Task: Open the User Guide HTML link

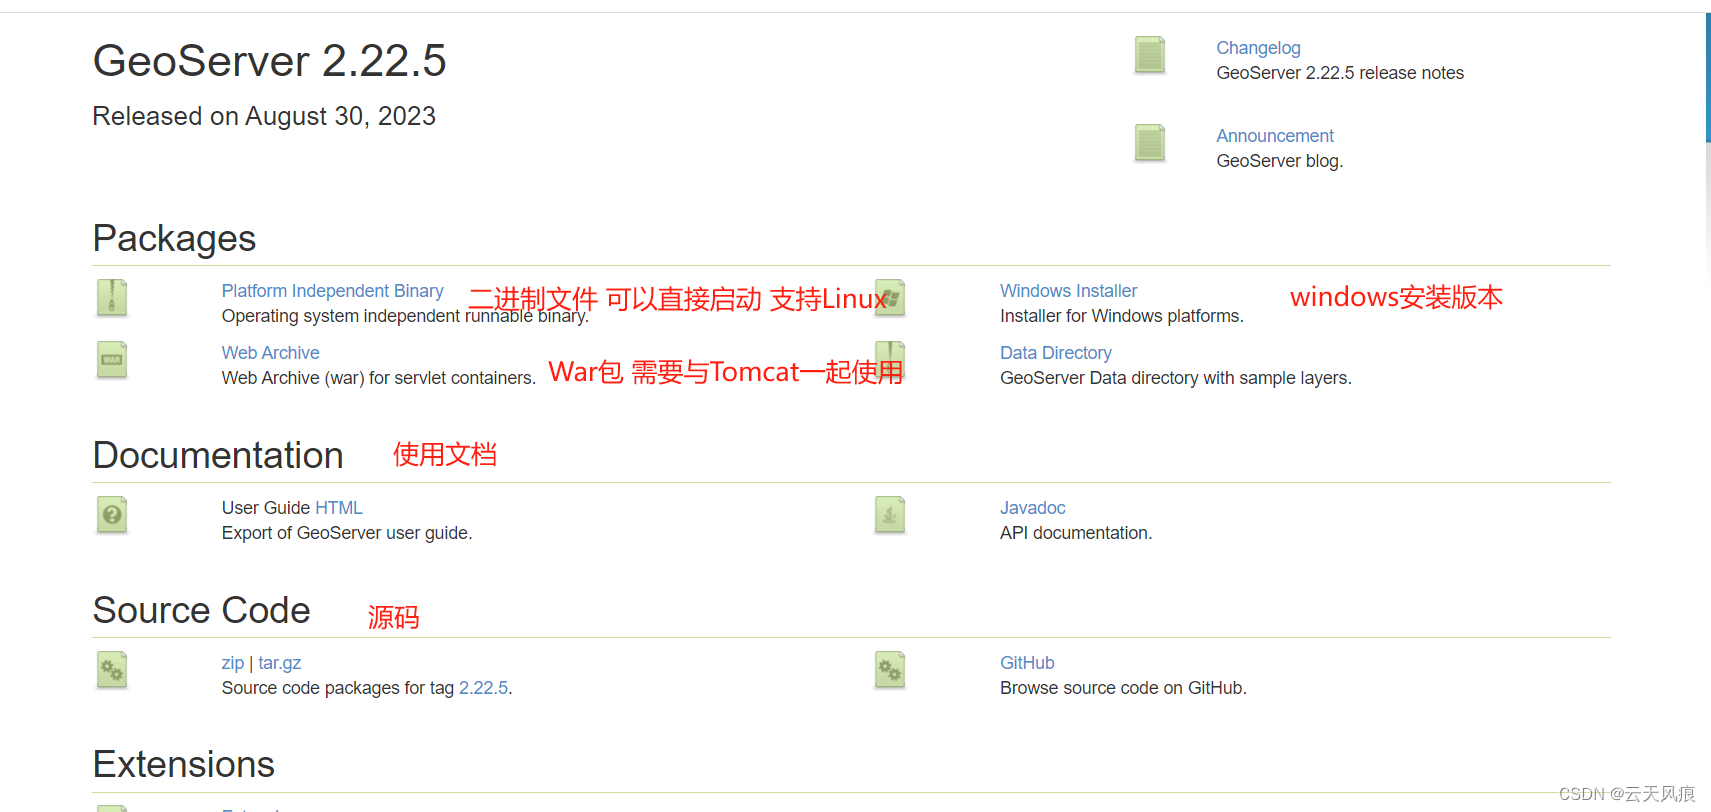Action: point(338,508)
